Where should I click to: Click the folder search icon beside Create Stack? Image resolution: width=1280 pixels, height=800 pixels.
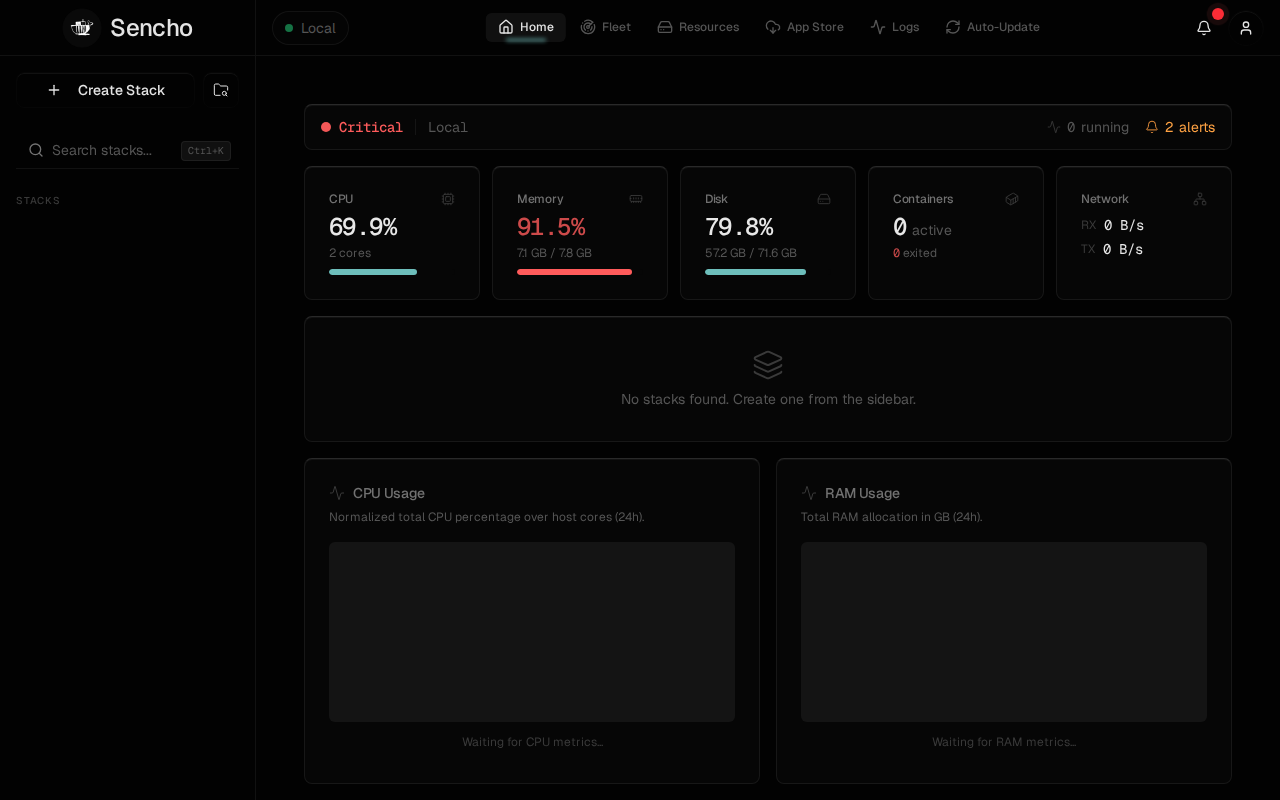(x=221, y=90)
